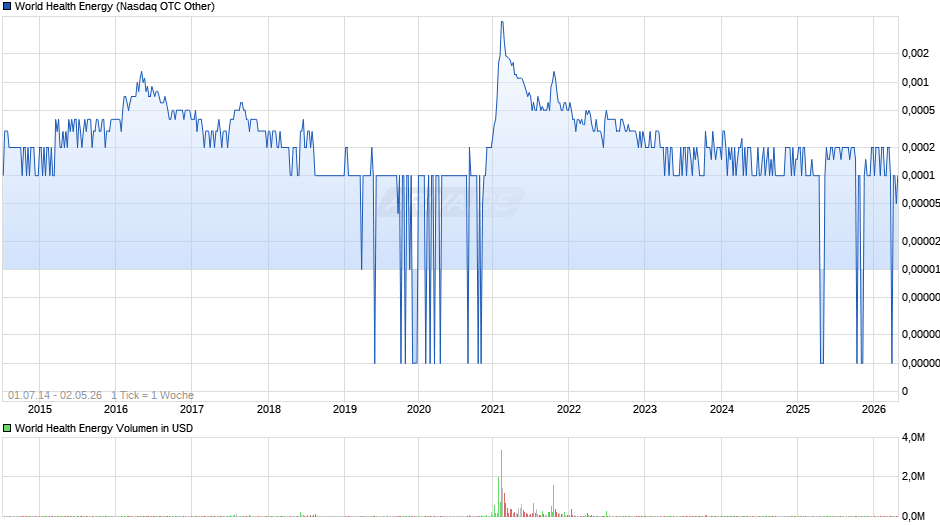Select the 2015 year label on the x-axis
940x526 pixels.
pos(40,409)
